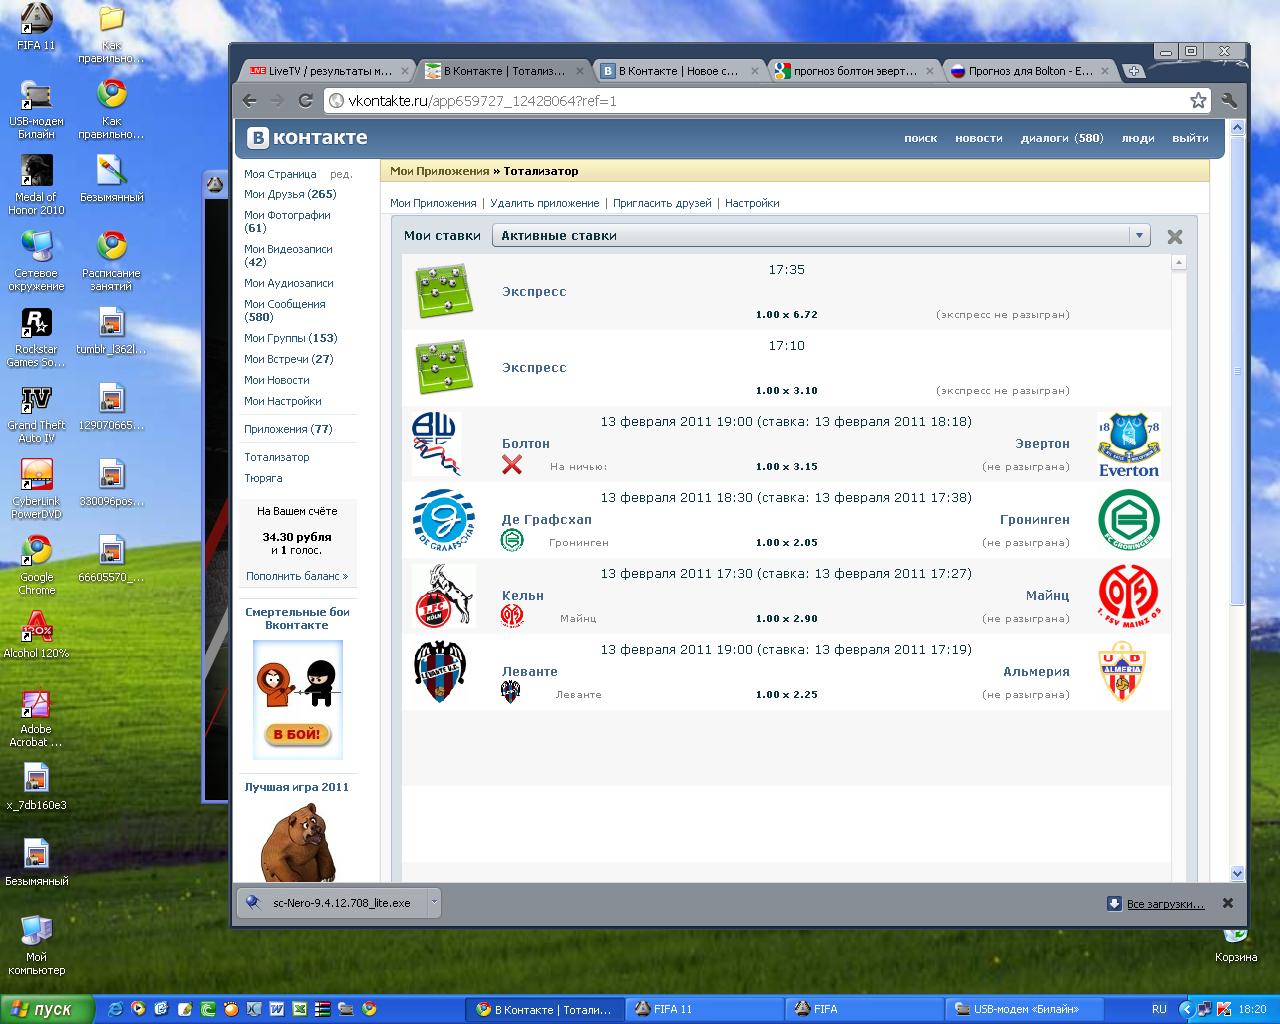Click the first Экспресс bet field icon
The width and height of the screenshot is (1280, 1024).
pos(444,291)
